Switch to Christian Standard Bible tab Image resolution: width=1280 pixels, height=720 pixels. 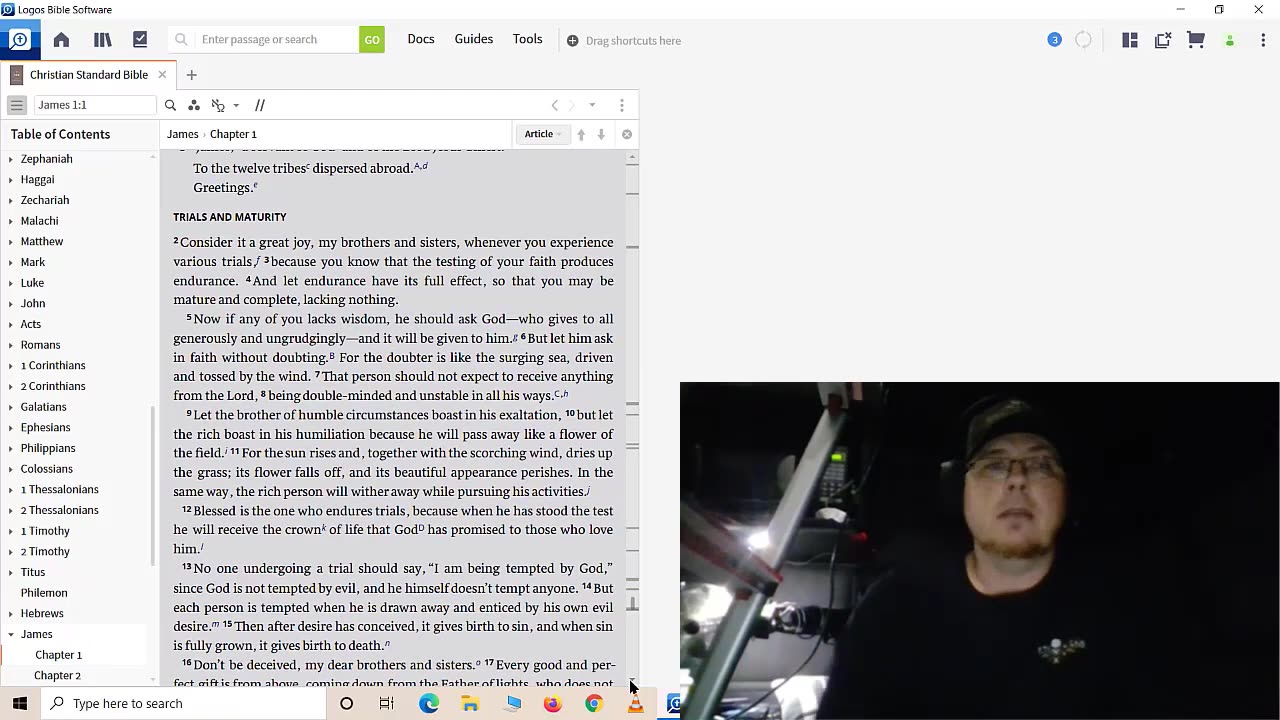88,75
